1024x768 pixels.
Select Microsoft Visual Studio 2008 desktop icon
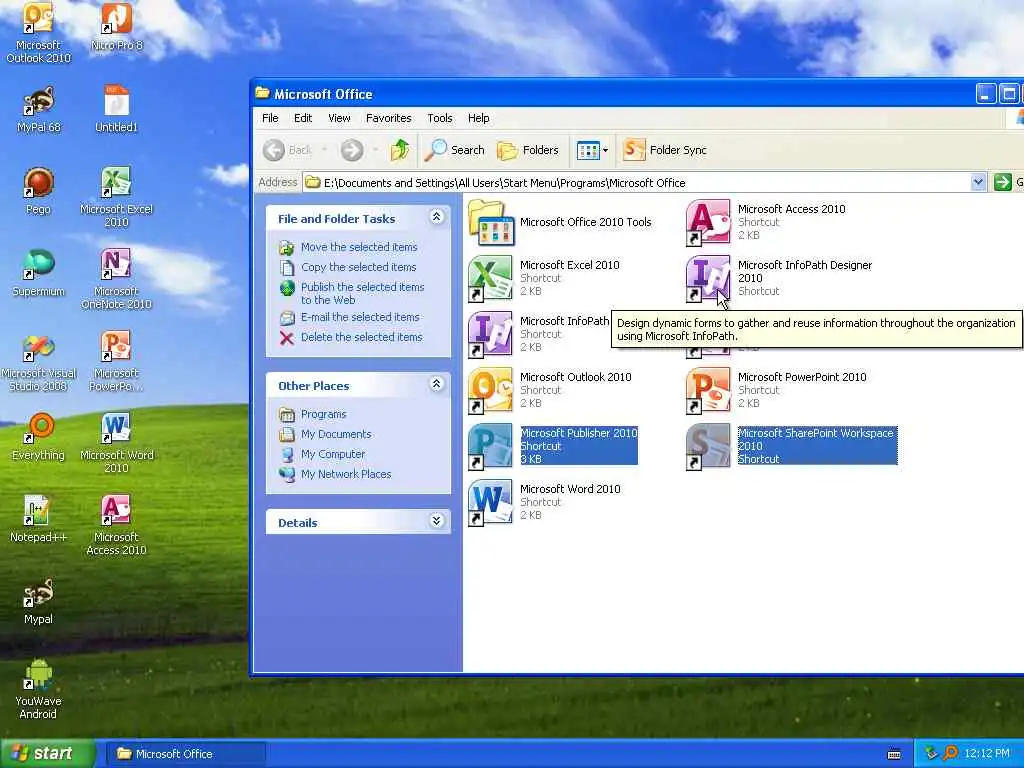coord(39,361)
